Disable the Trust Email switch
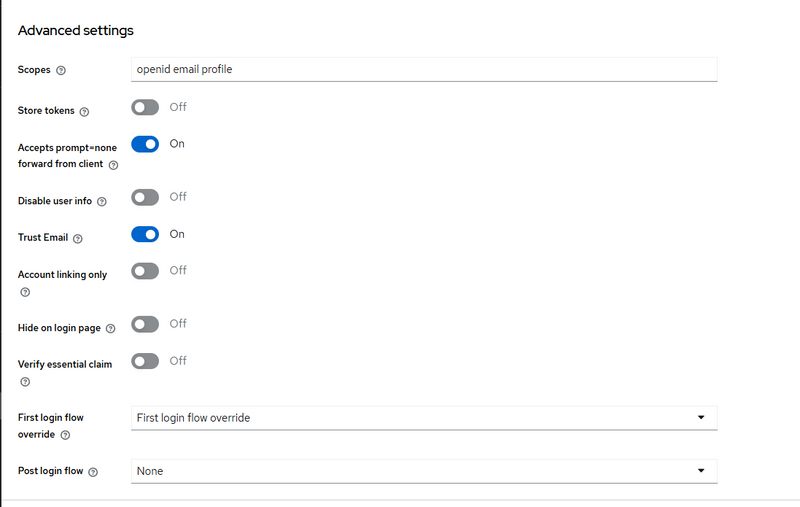The image size is (800, 507). point(146,234)
